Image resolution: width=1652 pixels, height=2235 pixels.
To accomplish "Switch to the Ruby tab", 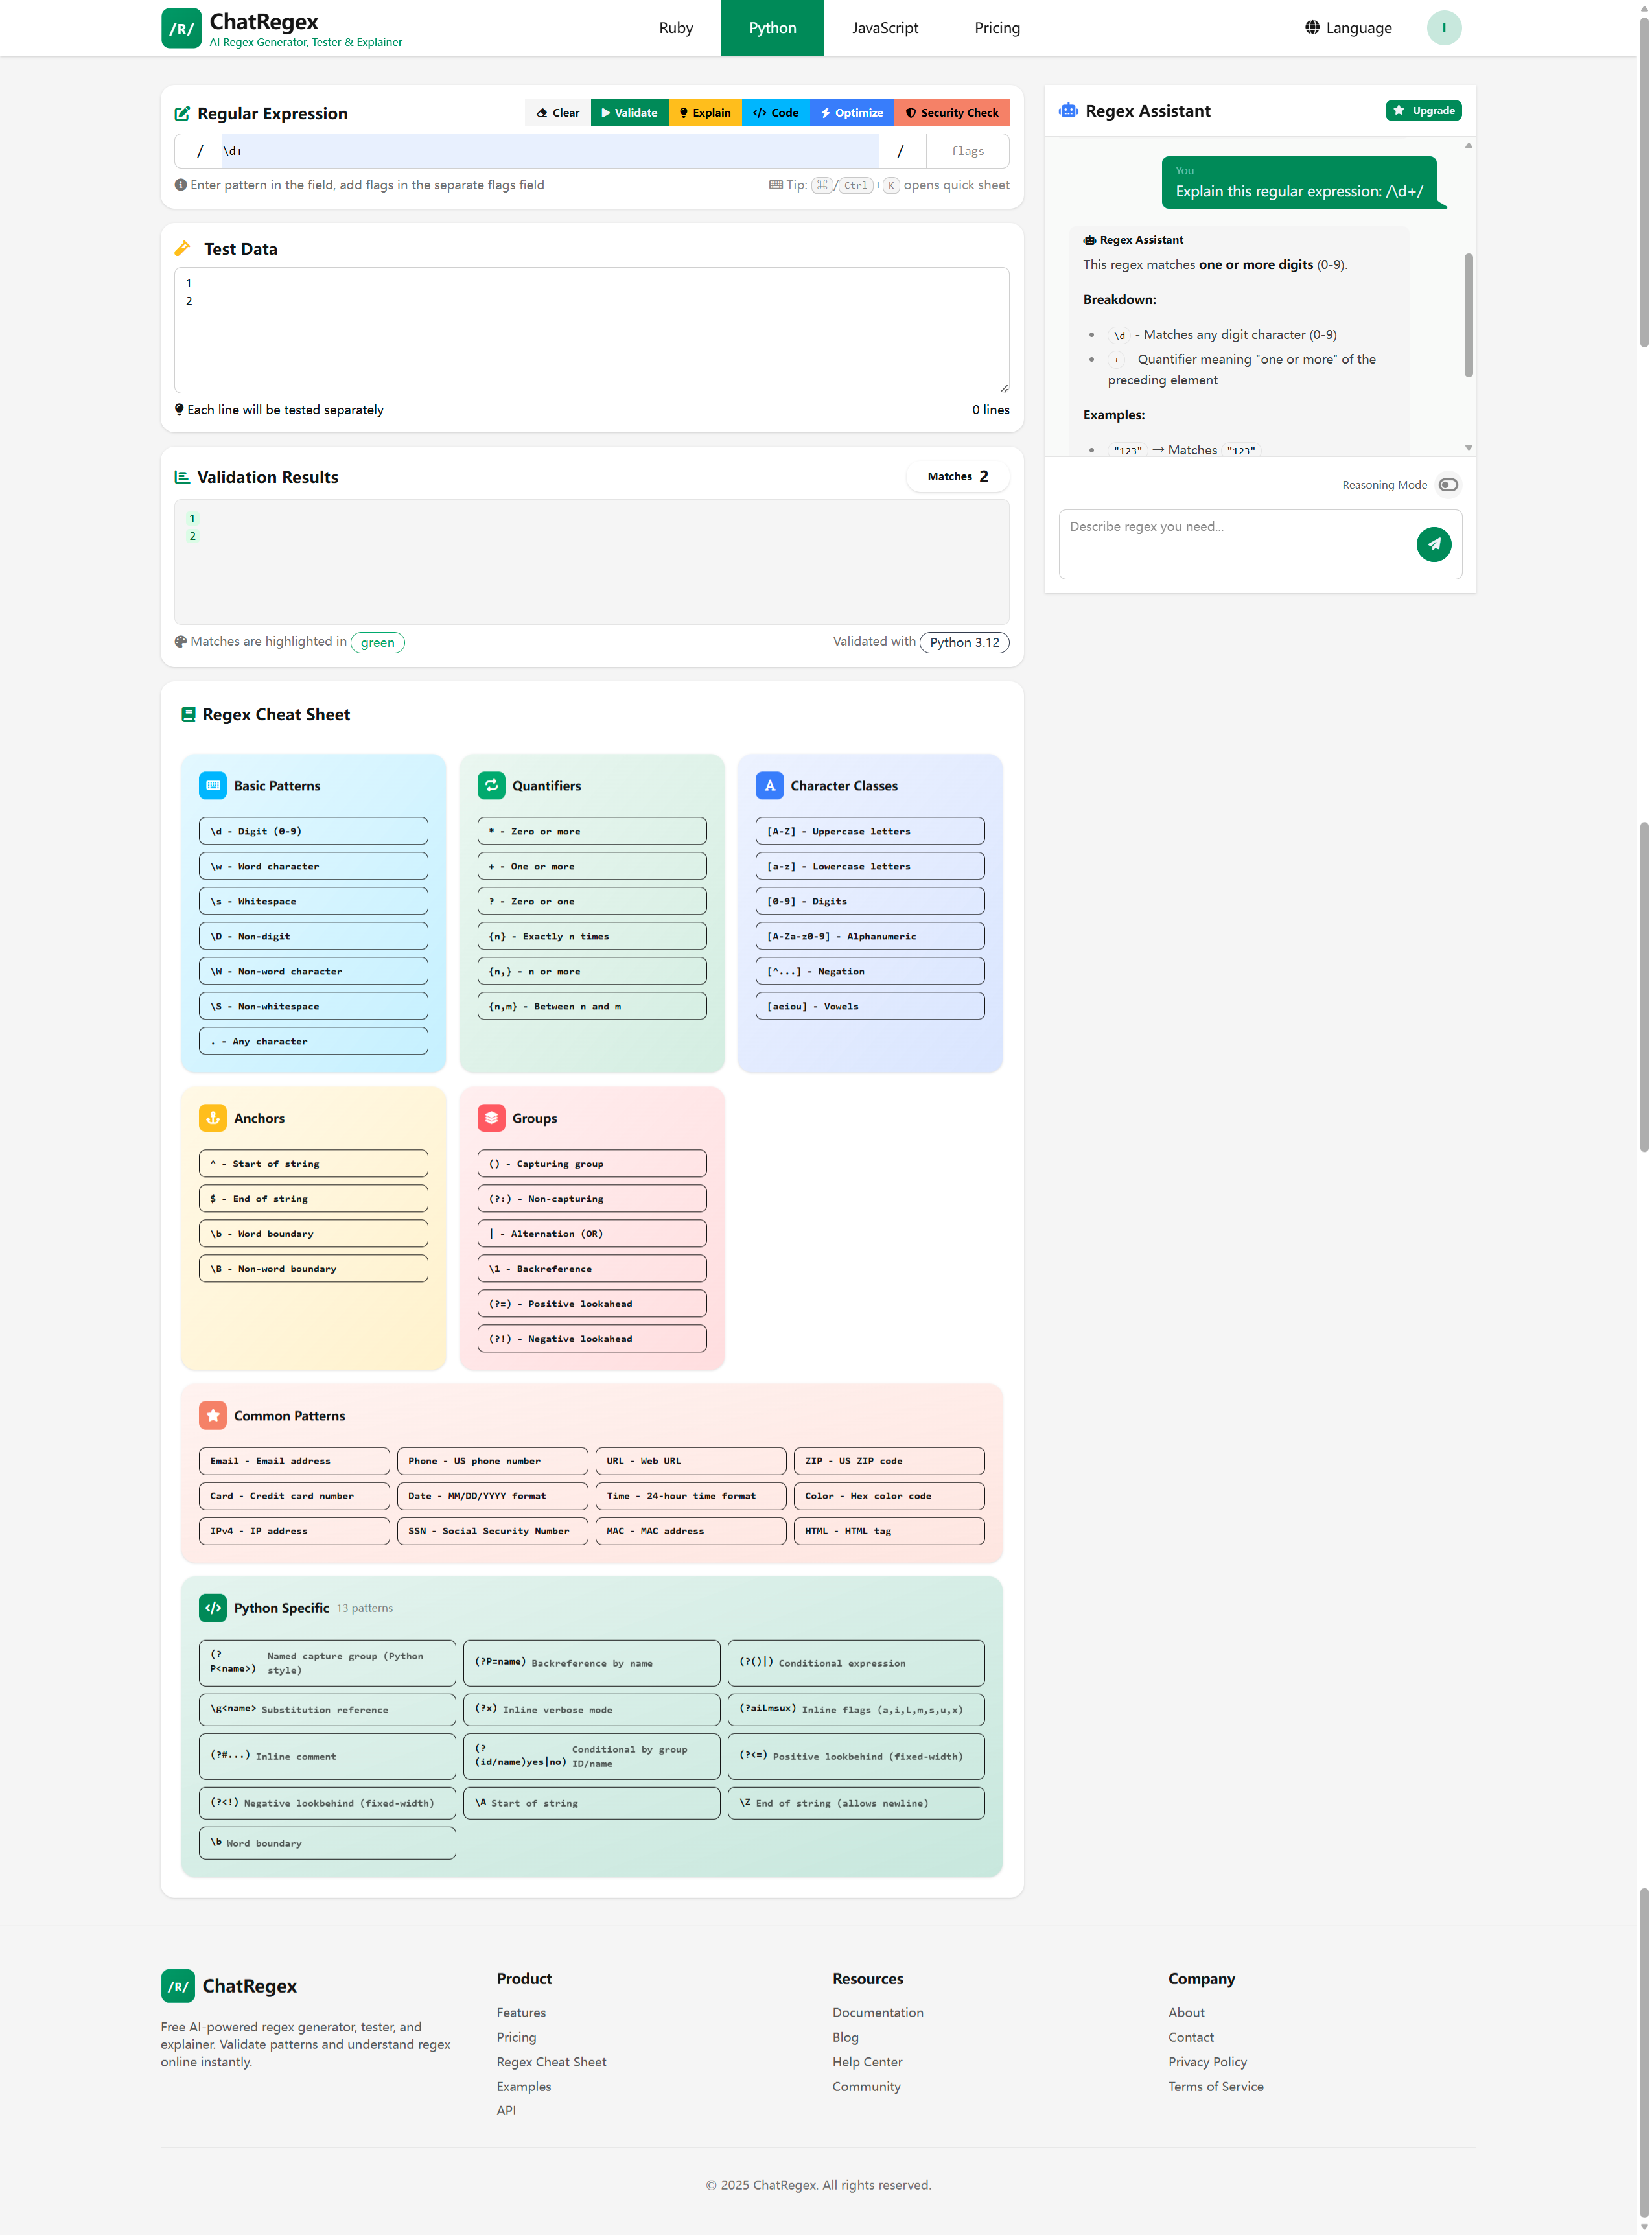I will 675,27.
